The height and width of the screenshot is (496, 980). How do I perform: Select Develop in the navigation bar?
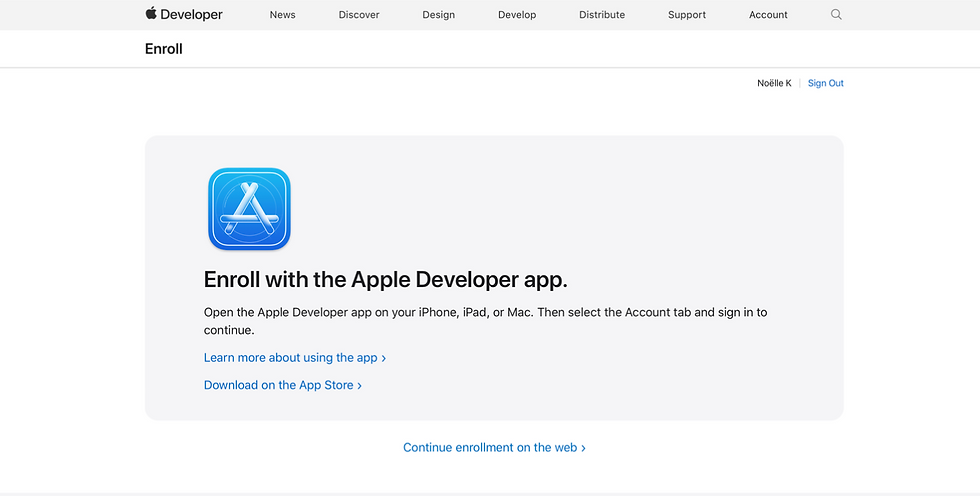coord(517,14)
